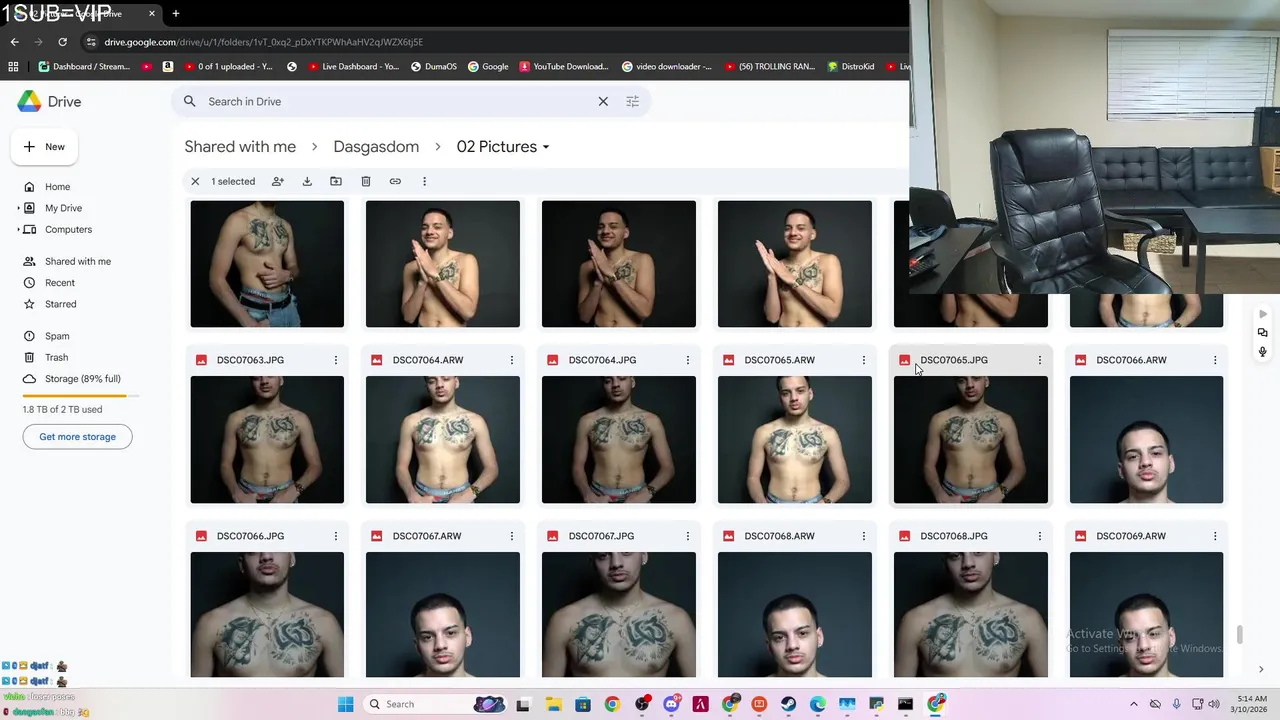Click the browser Back arrow

14,42
